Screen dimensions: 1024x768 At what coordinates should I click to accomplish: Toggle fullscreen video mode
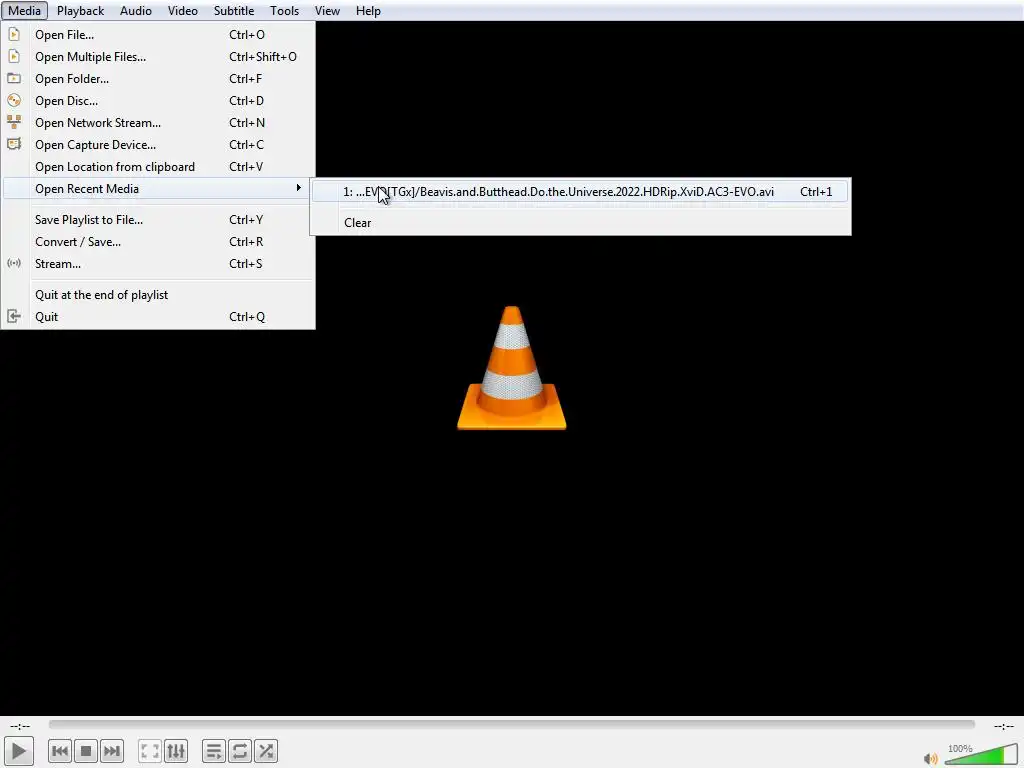click(x=150, y=751)
